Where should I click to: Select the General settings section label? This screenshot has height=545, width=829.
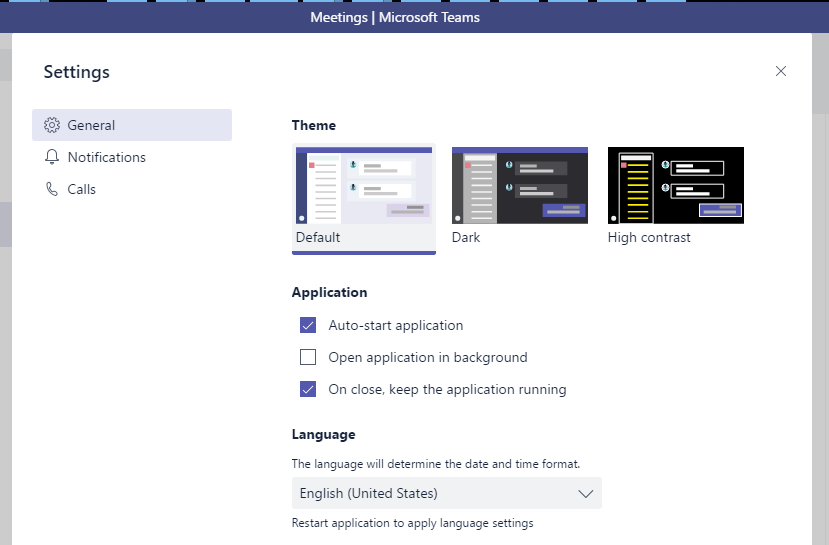point(92,125)
